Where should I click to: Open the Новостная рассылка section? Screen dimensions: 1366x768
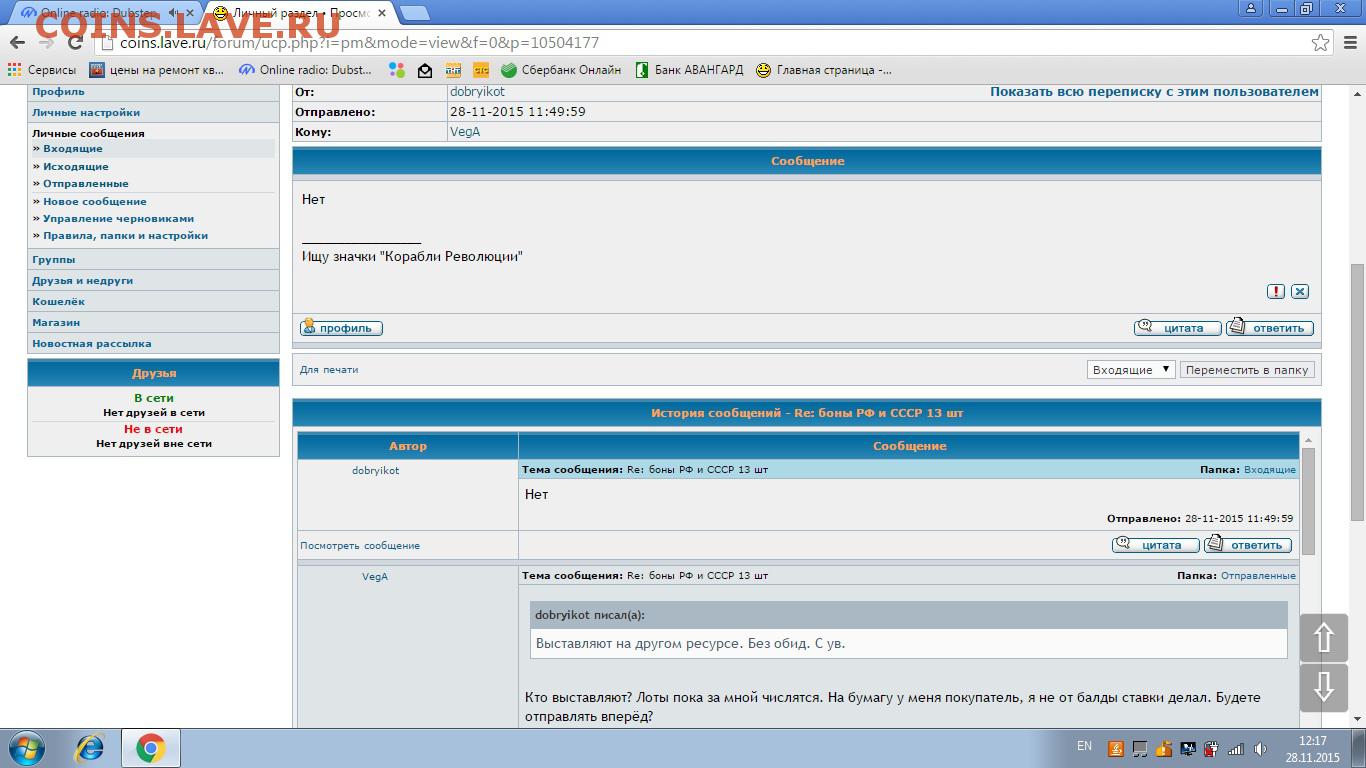(92, 344)
